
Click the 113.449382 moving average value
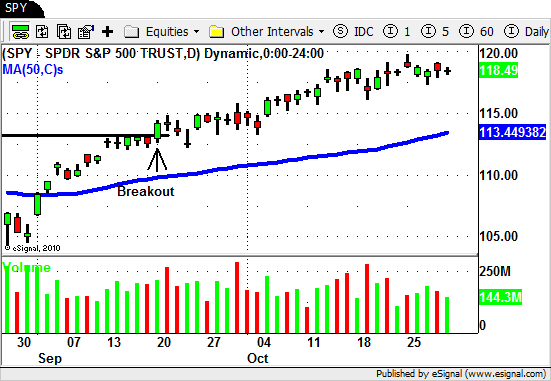pos(513,132)
